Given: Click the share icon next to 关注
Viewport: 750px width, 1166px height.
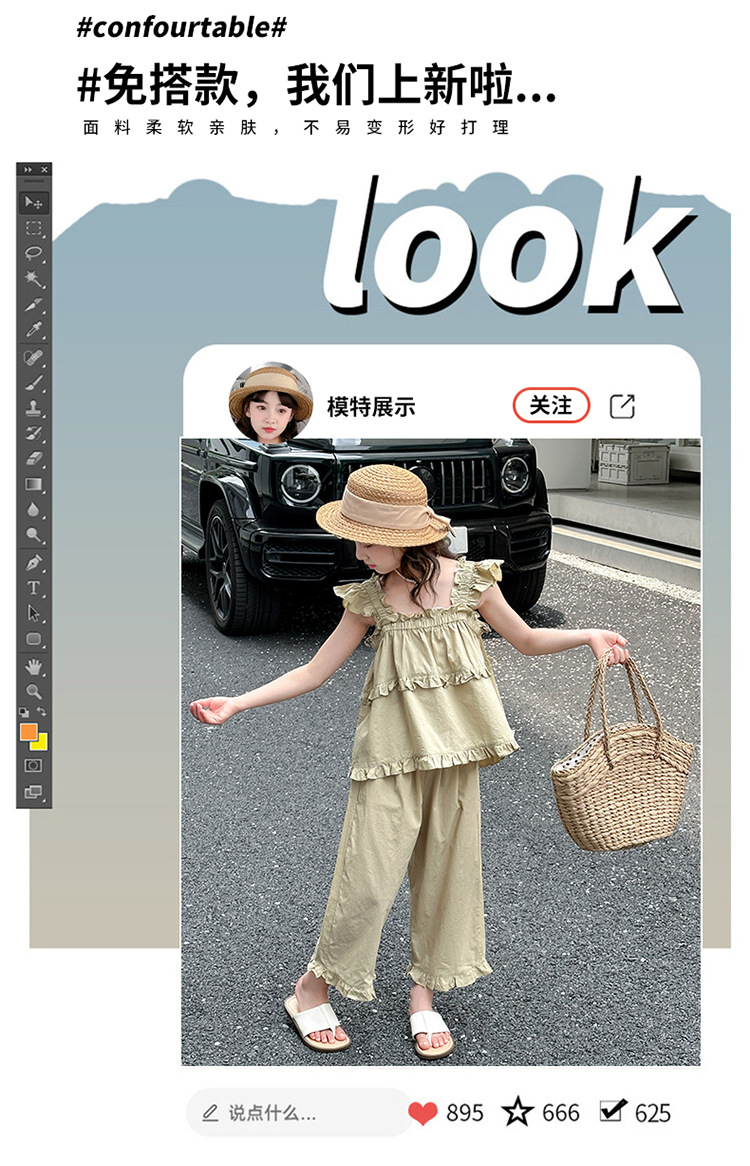Looking at the screenshot, I should [622, 406].
